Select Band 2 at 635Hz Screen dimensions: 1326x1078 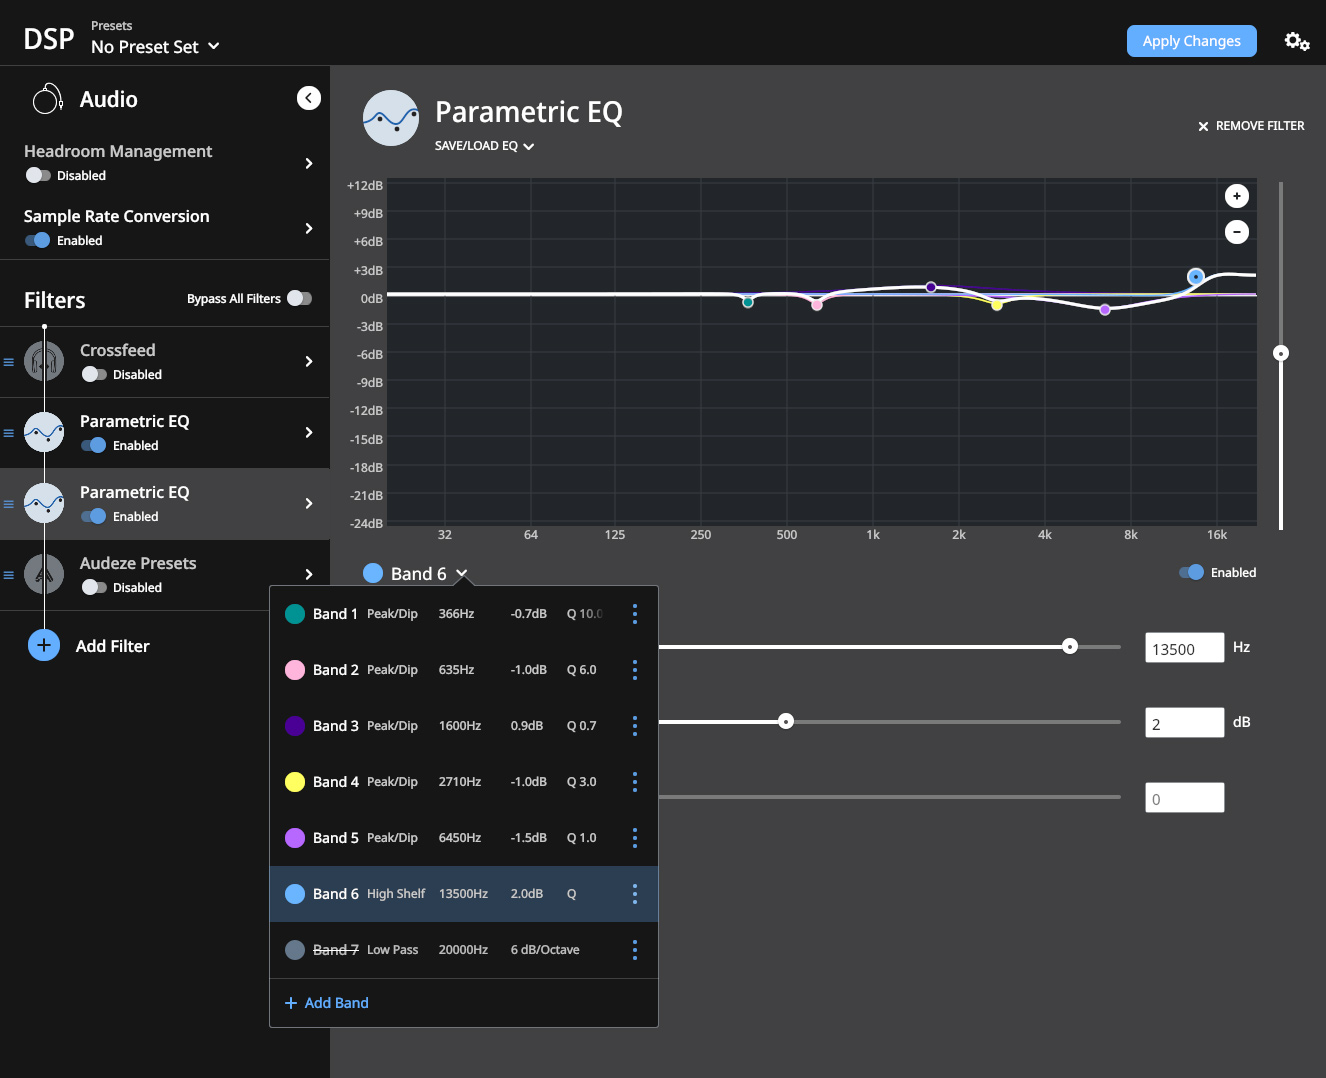(464, 670)
